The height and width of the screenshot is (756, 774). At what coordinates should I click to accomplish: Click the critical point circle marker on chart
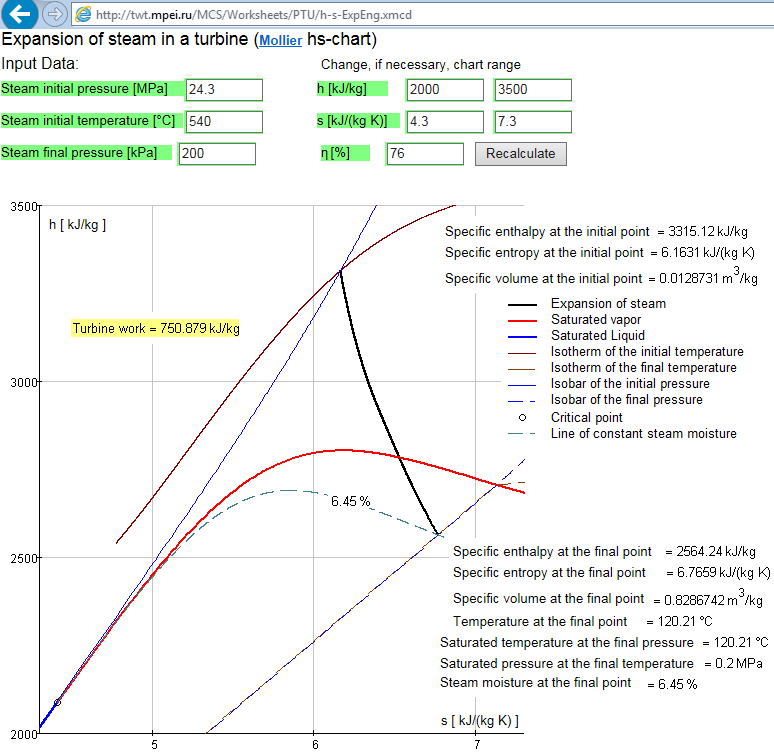[x=57, y=702]
